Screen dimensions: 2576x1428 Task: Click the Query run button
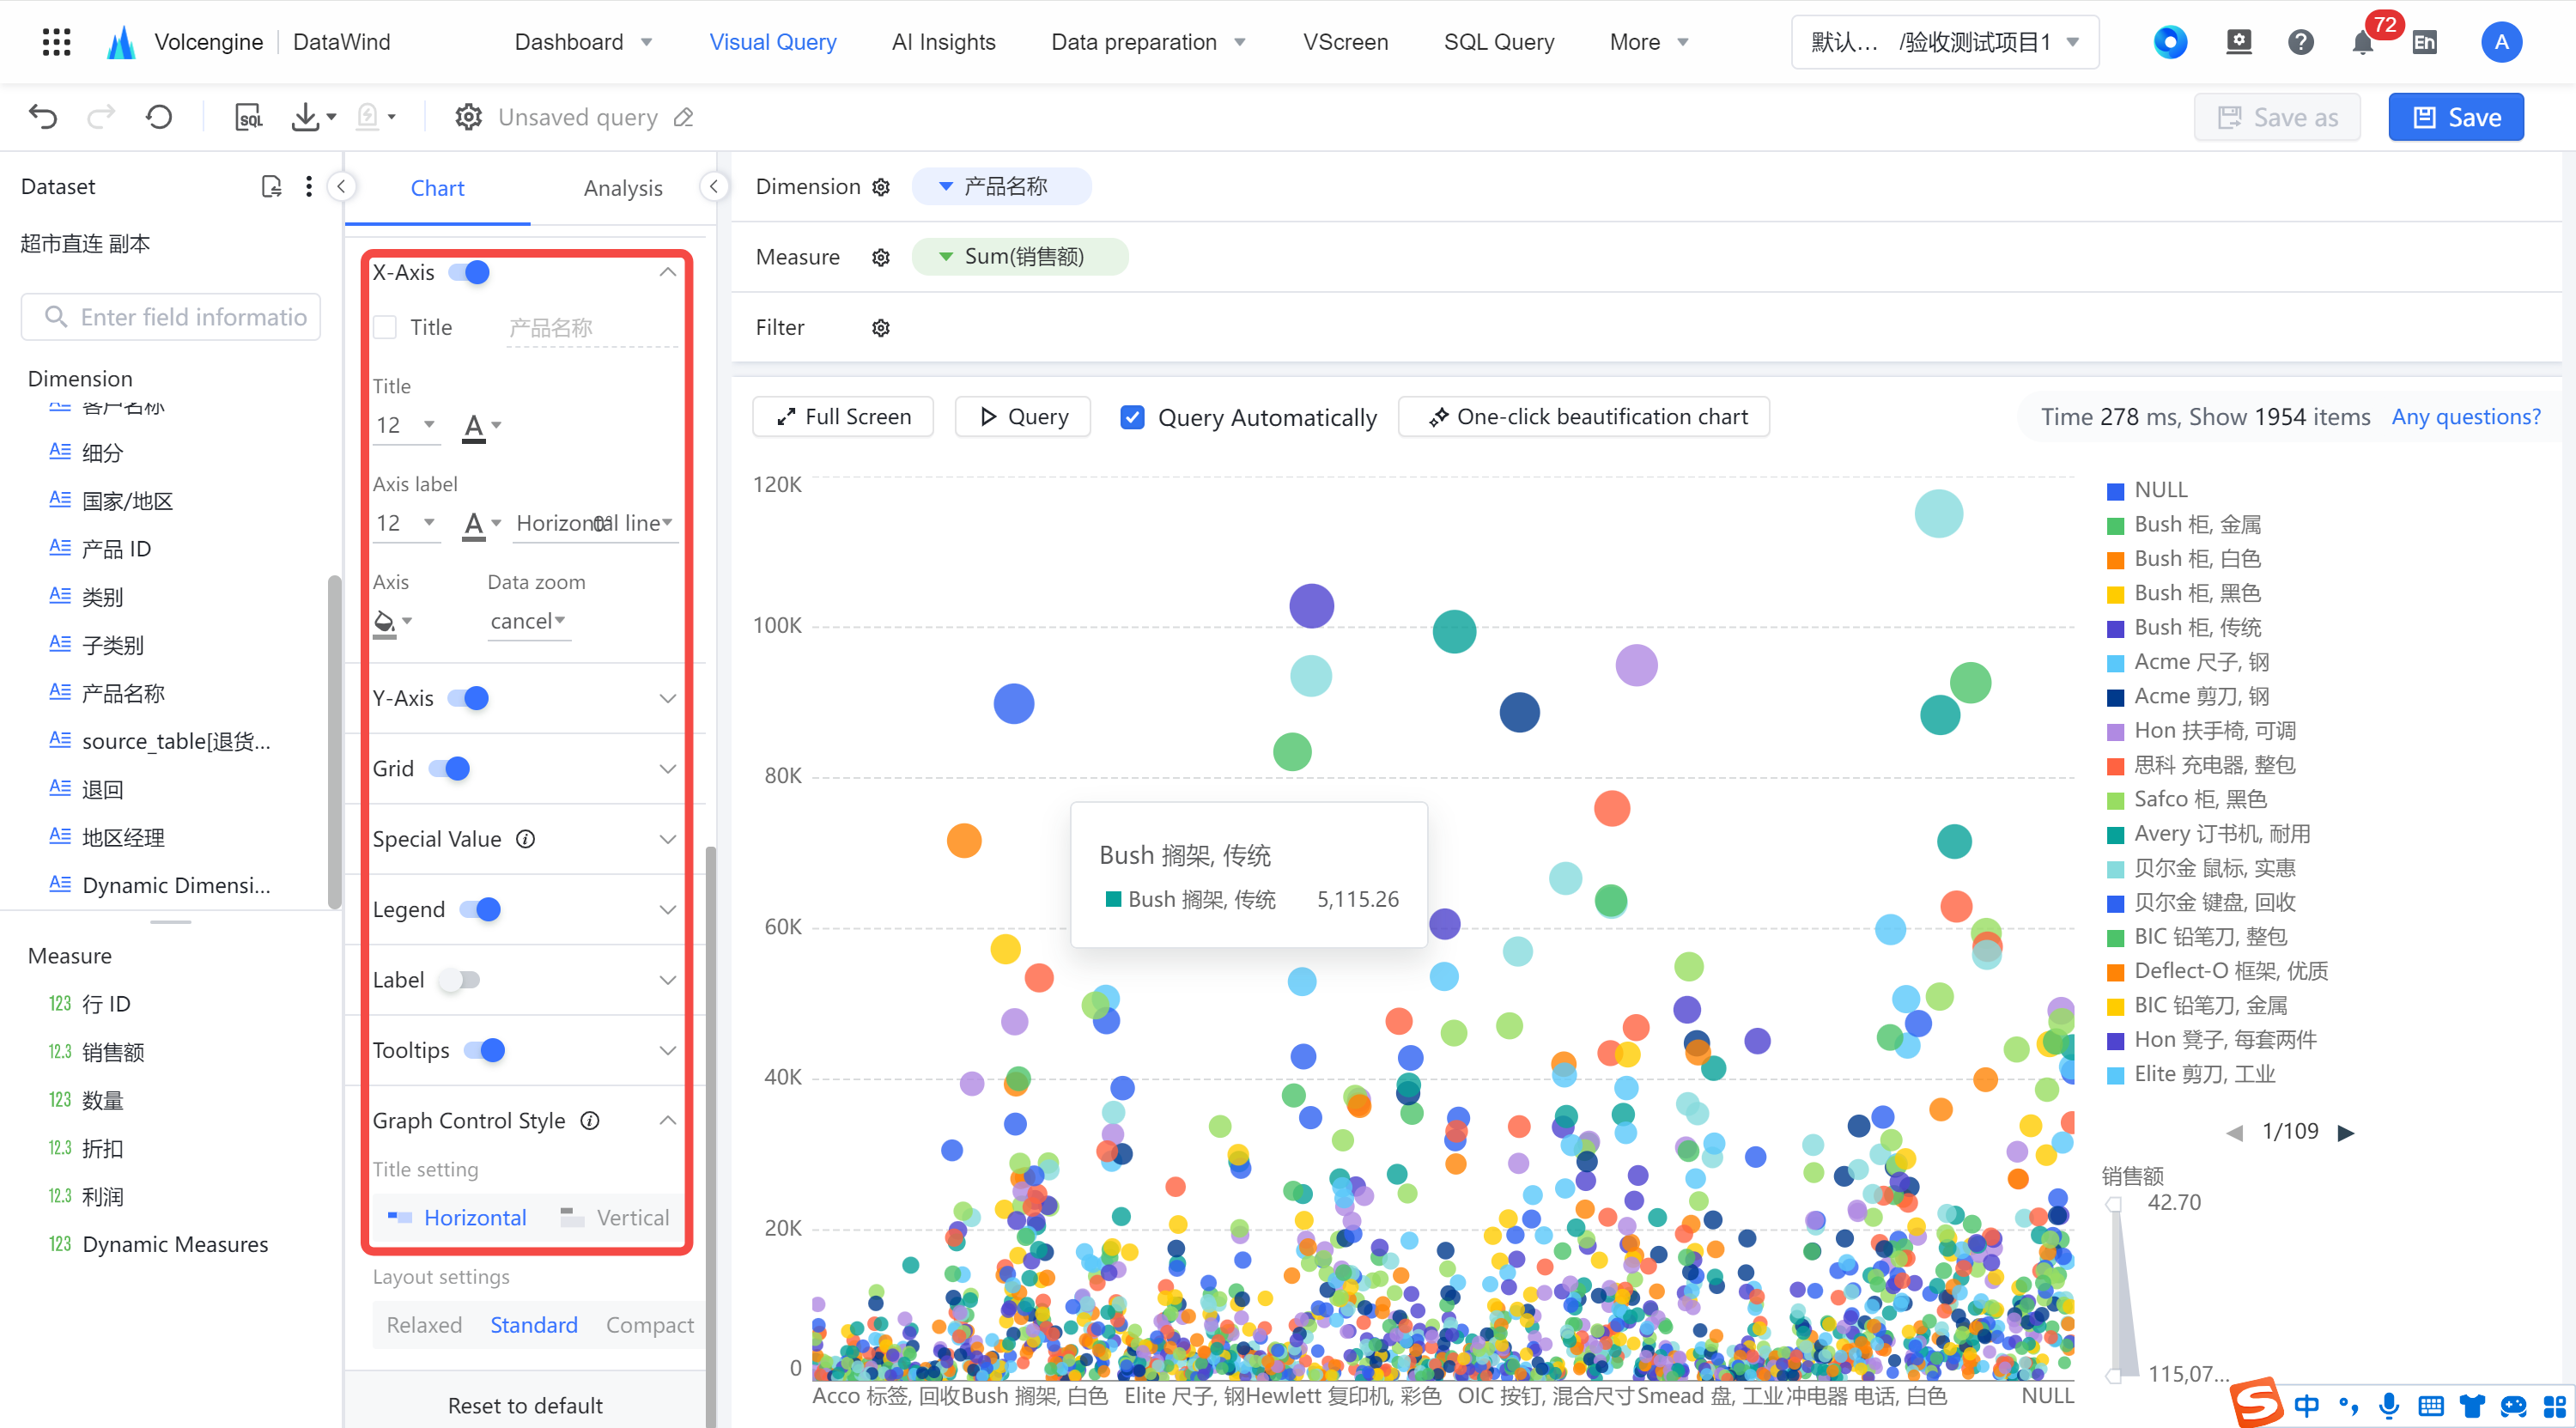(x=1022, y=417)
